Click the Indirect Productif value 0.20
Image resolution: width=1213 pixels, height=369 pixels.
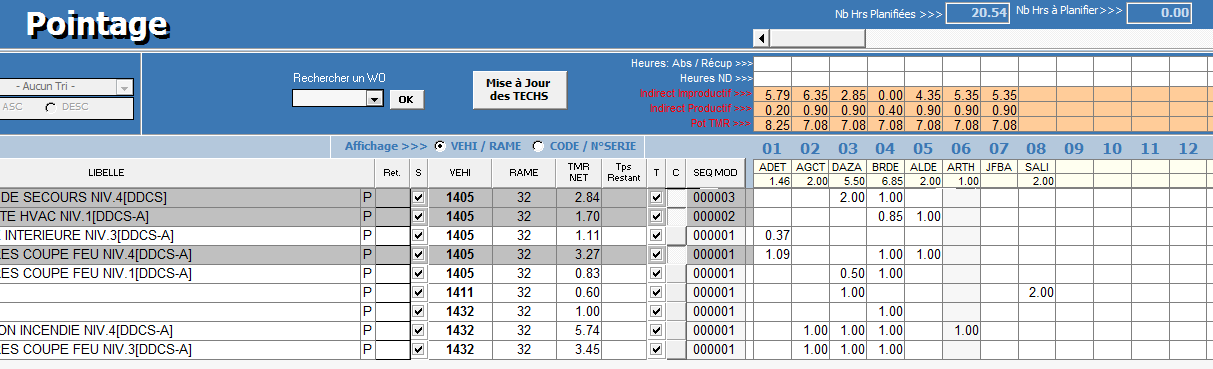tap(772, 109)
